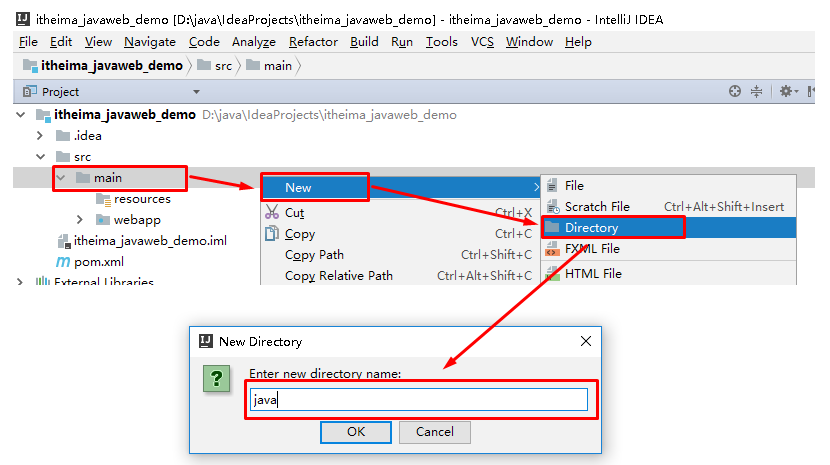The image size is (830, 465).
Task: Collapse the itheima_javaweb_demo root node
Action: pyautogui.click(x=21, y=114)
